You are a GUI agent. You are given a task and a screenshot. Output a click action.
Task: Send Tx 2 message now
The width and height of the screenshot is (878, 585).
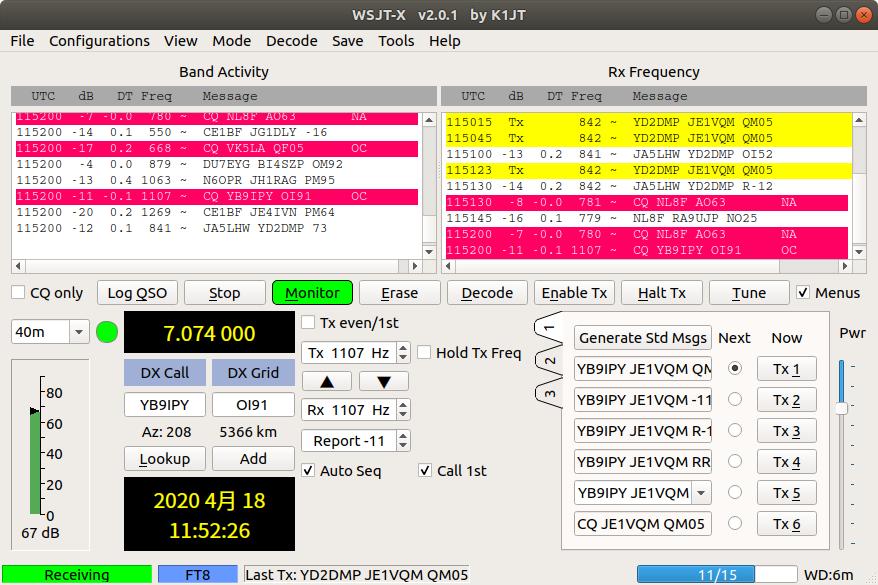pos(787,400)
